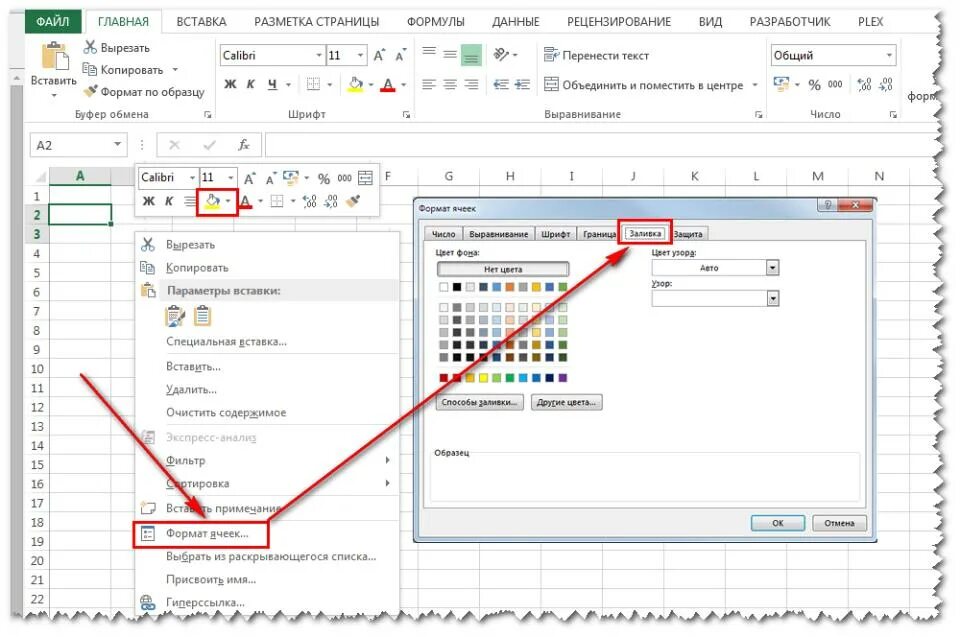Screen dimensions: 960x637
Task: Click Merge and Center (Объединить и поместить в центре)
Action: [x=643, y=85]
